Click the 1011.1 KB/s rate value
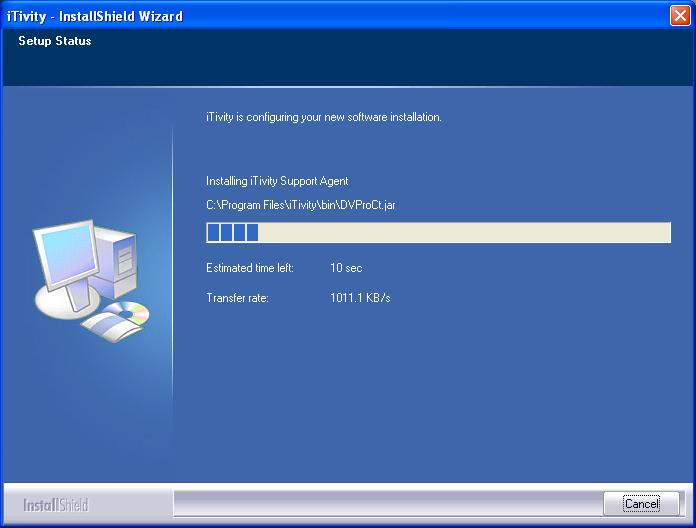This screenshot has height=528, width=696. point(360,298)
